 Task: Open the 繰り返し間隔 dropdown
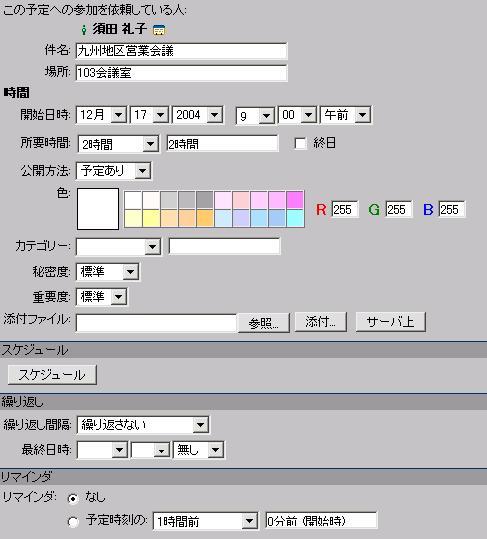[143, 425]
